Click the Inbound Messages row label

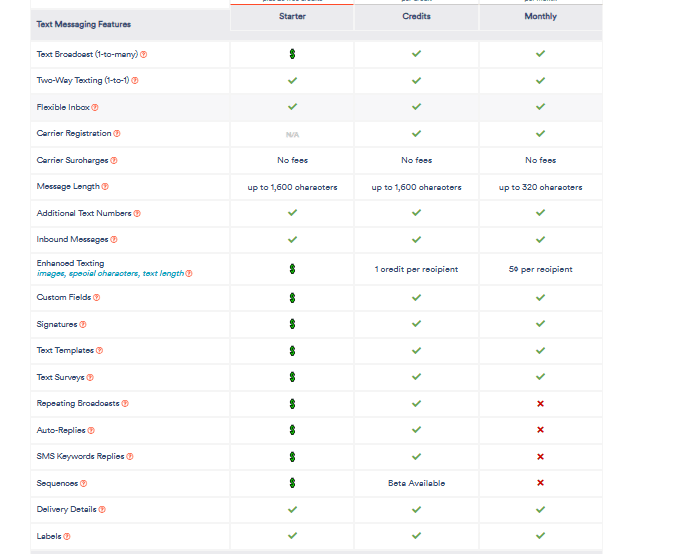coord(72,239)
